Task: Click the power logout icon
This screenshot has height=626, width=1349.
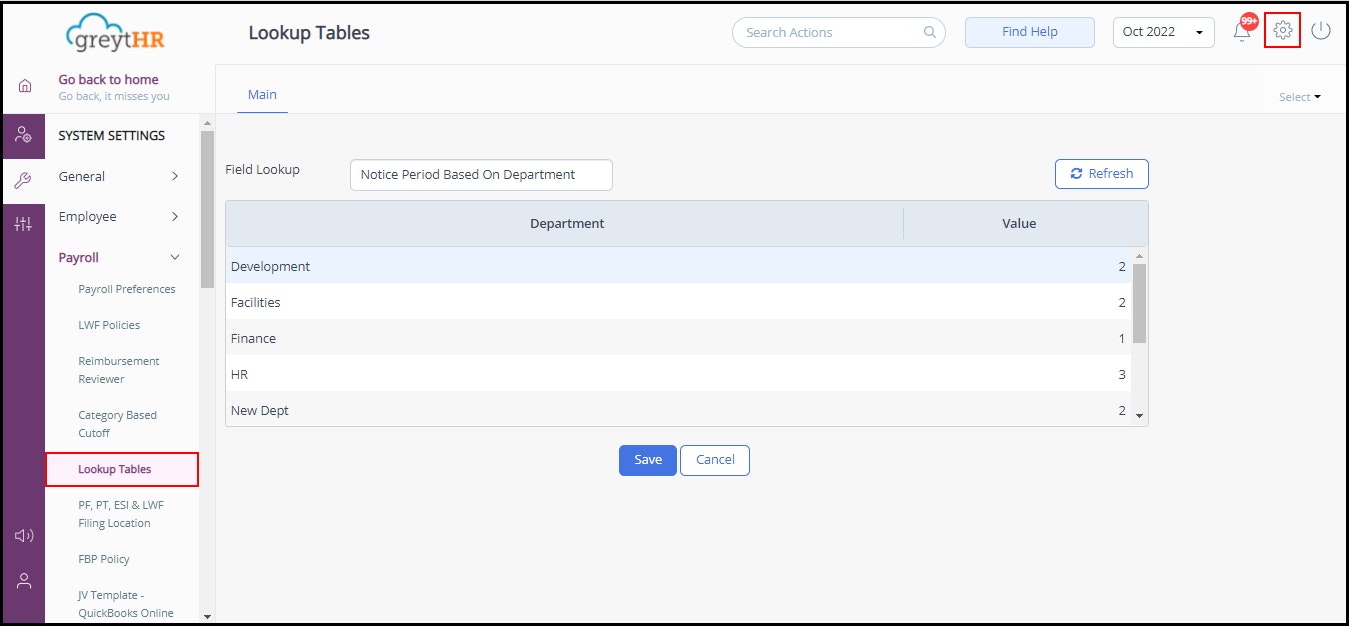Action: [x=1321, y=31]
